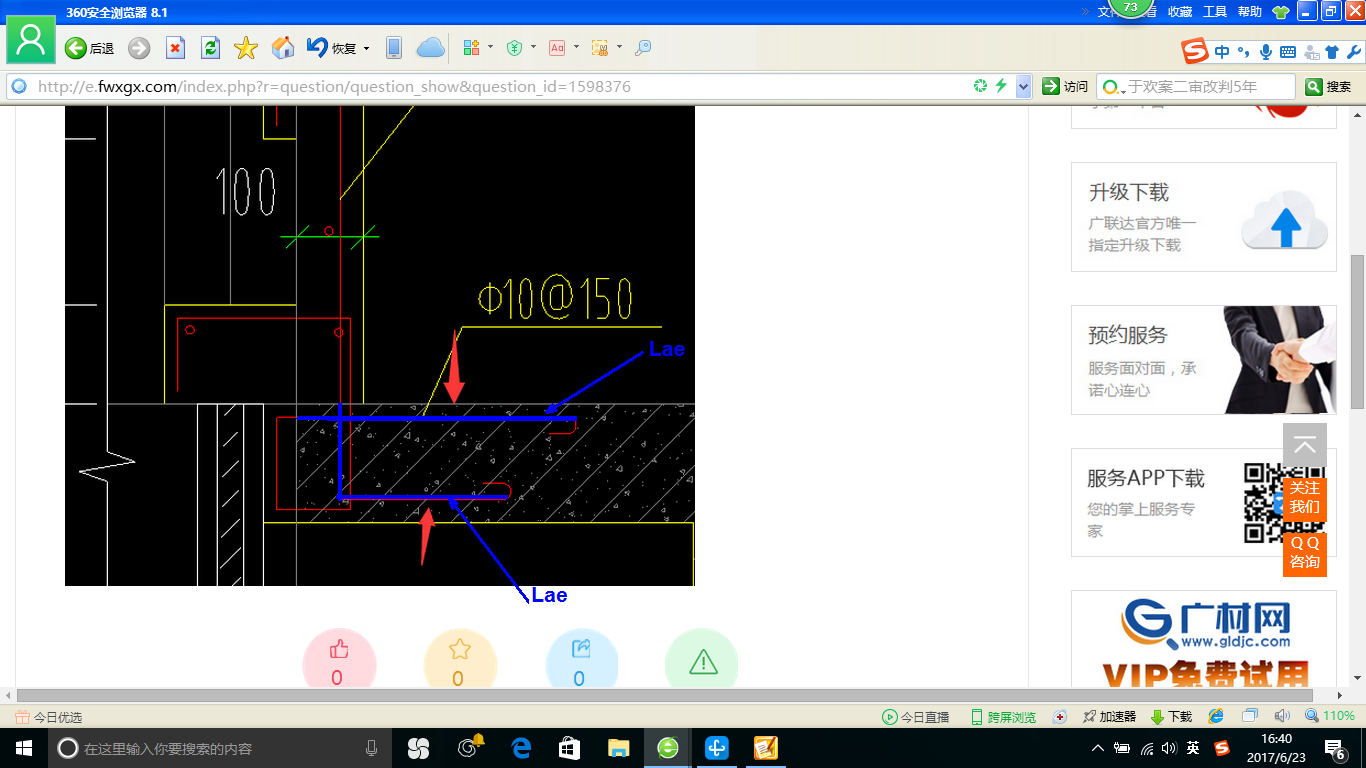The image size is (1366, 768).
Task: Toggle the status bar sound mute icon
Action: tap(1282, 716)
